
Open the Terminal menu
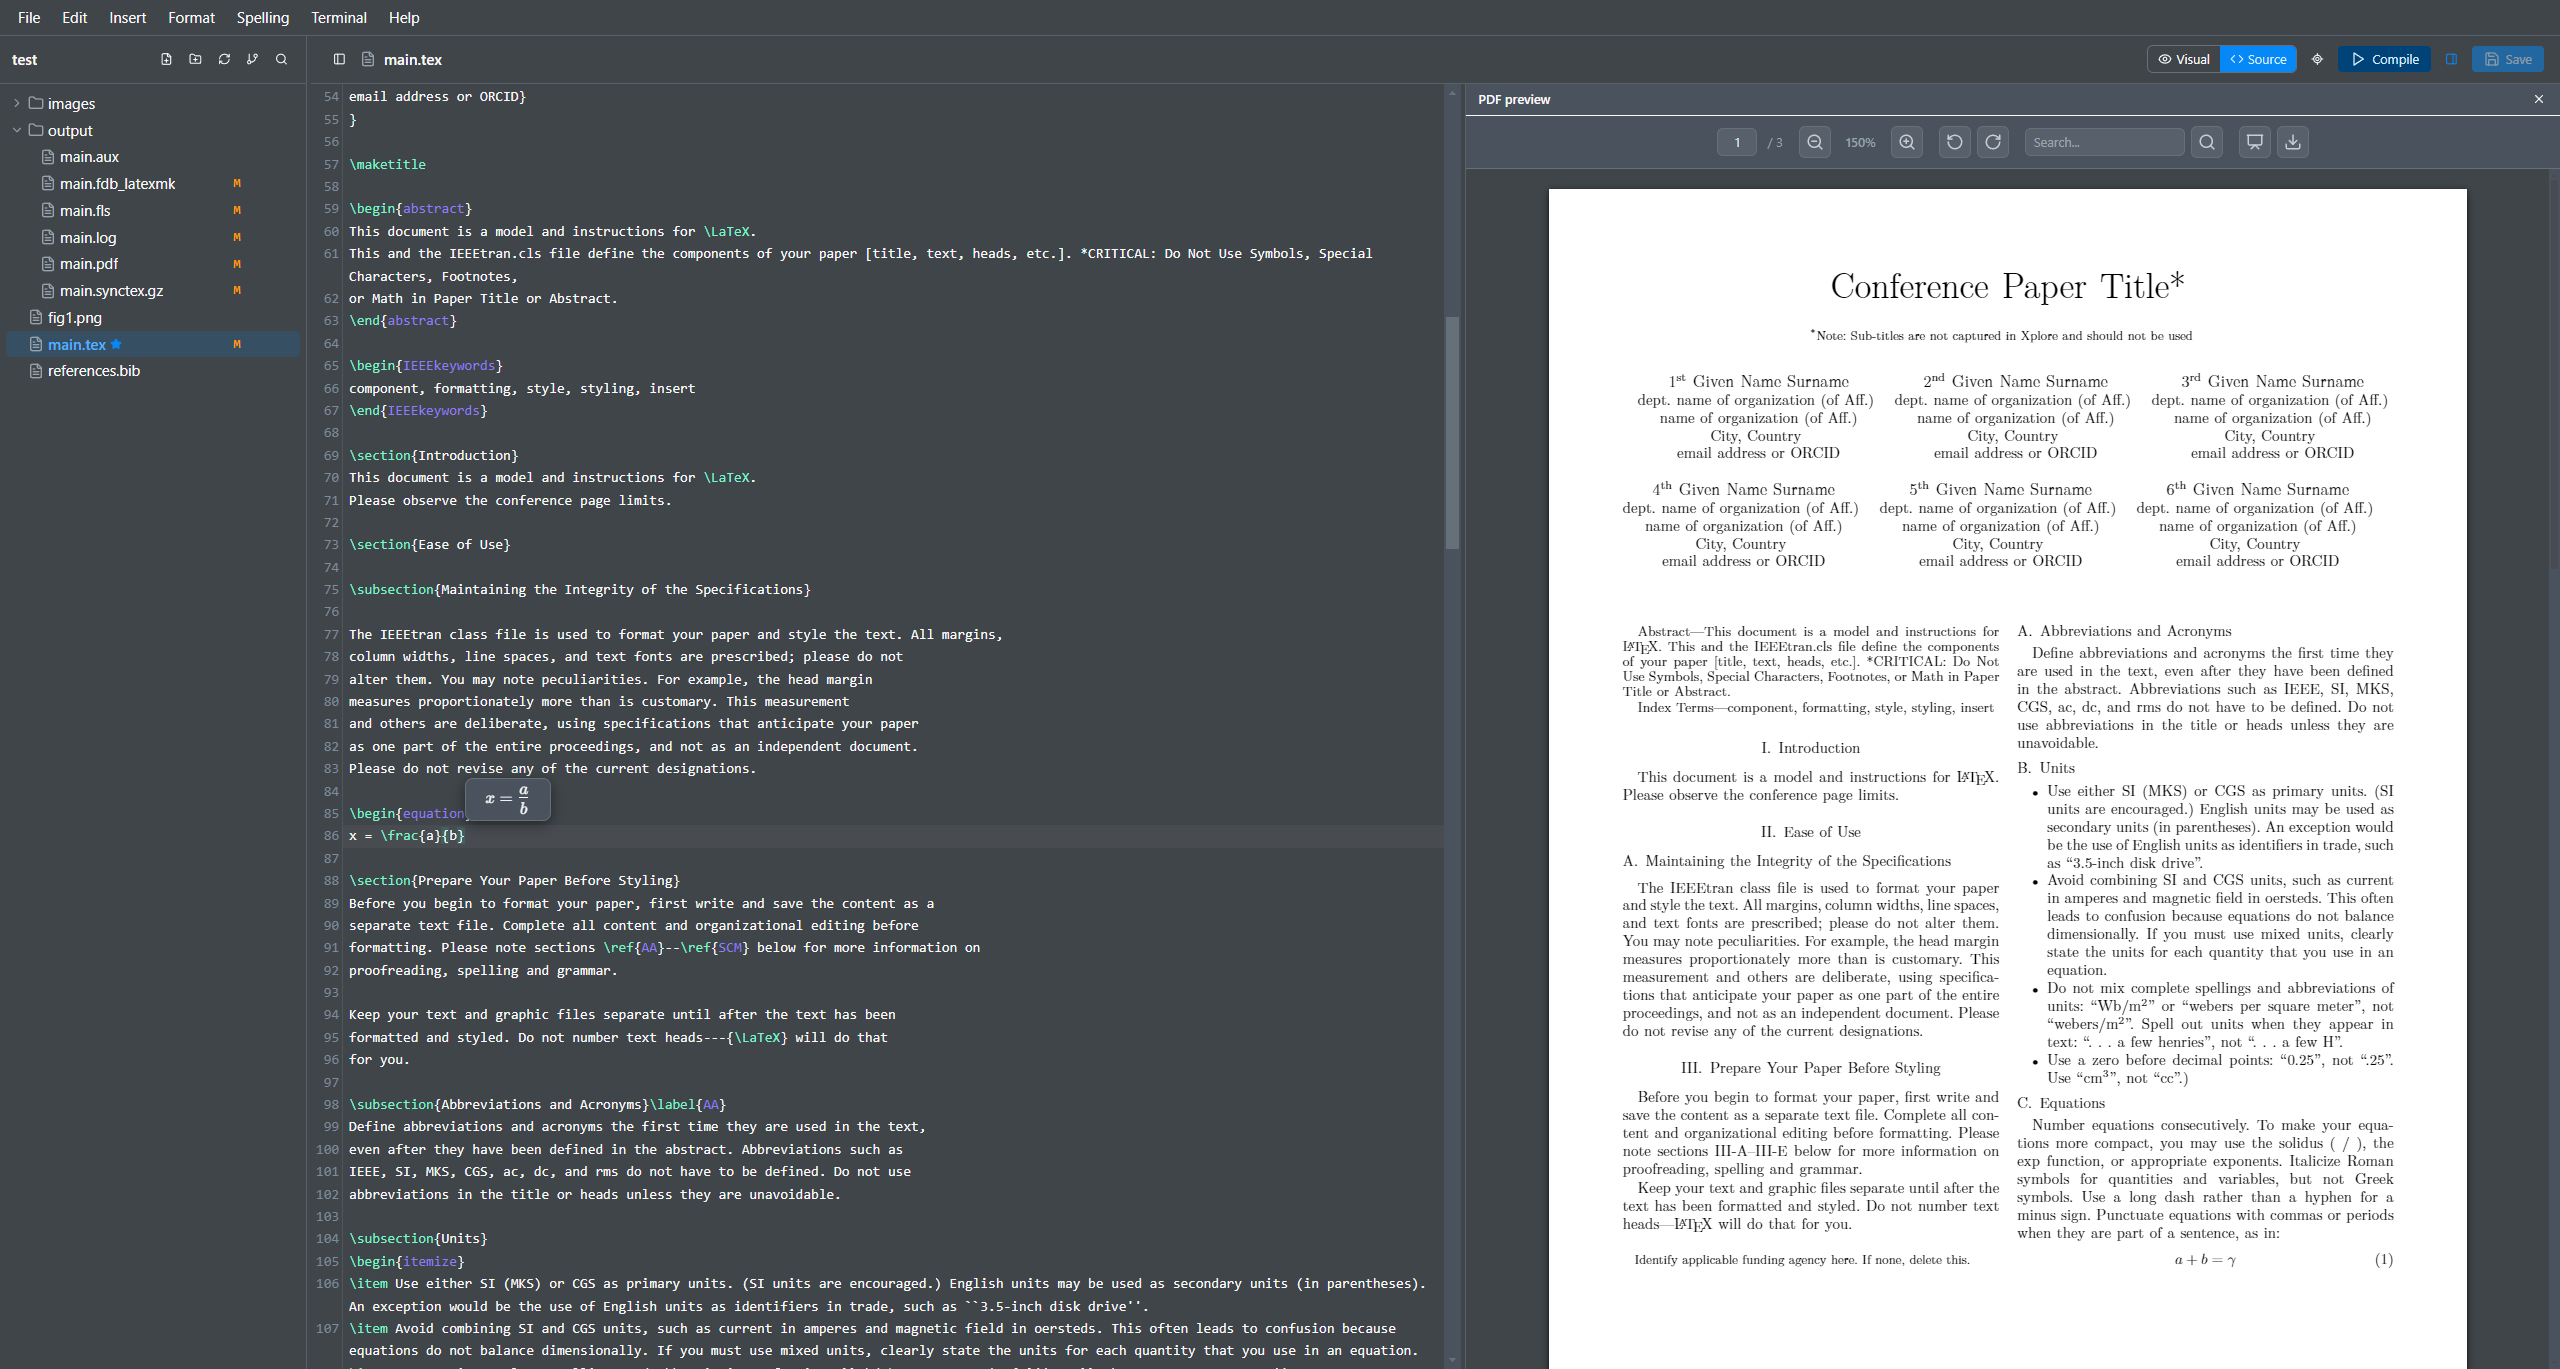click(339, 17)
